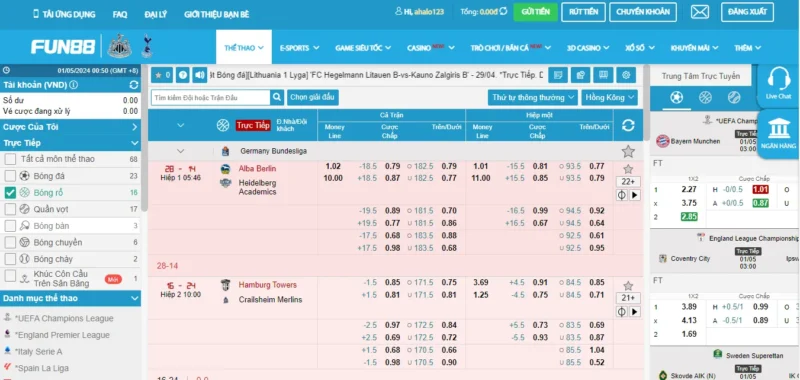Screen dimensions: 800x380
Task: Refresh the odds table with the circular arrows icon
Action: pyautogui.click(x=628, y=125)
